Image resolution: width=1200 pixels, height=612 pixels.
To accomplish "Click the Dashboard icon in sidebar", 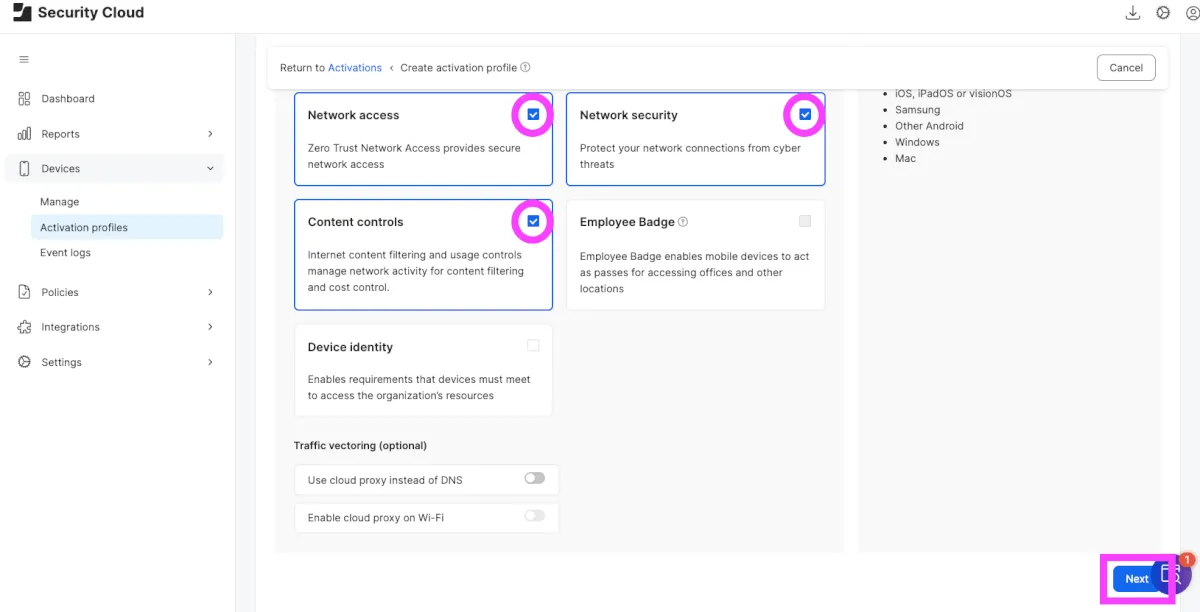I will point(24,99).
